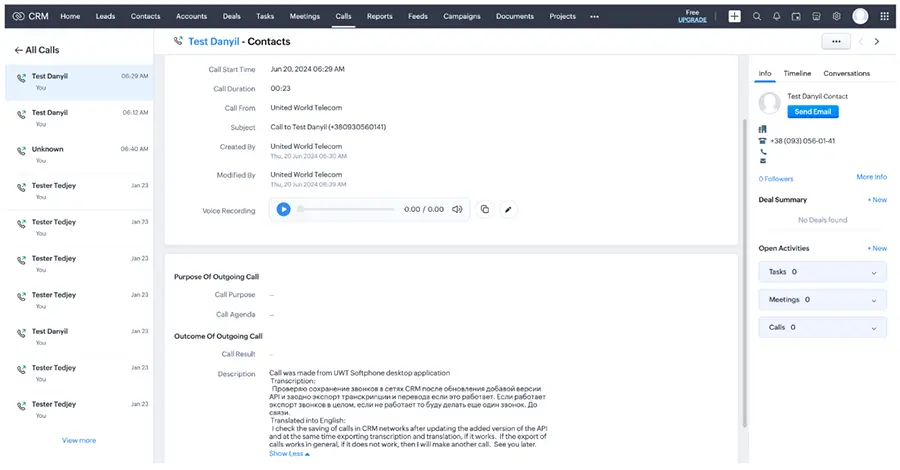Edit the voice recording pencil icon
The height and width of the screenshot is (470, 900).
click(x=508, y=209)
